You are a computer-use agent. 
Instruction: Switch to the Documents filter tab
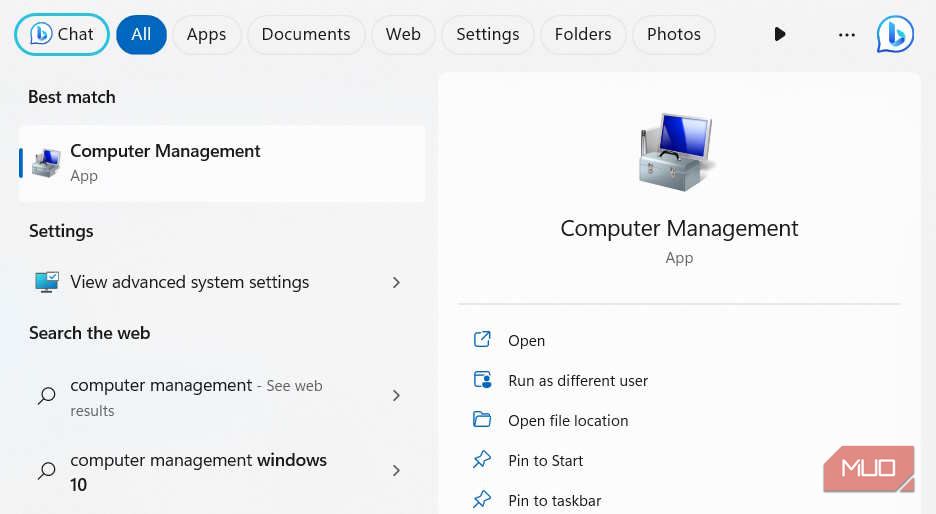click(x=306, y=34)
